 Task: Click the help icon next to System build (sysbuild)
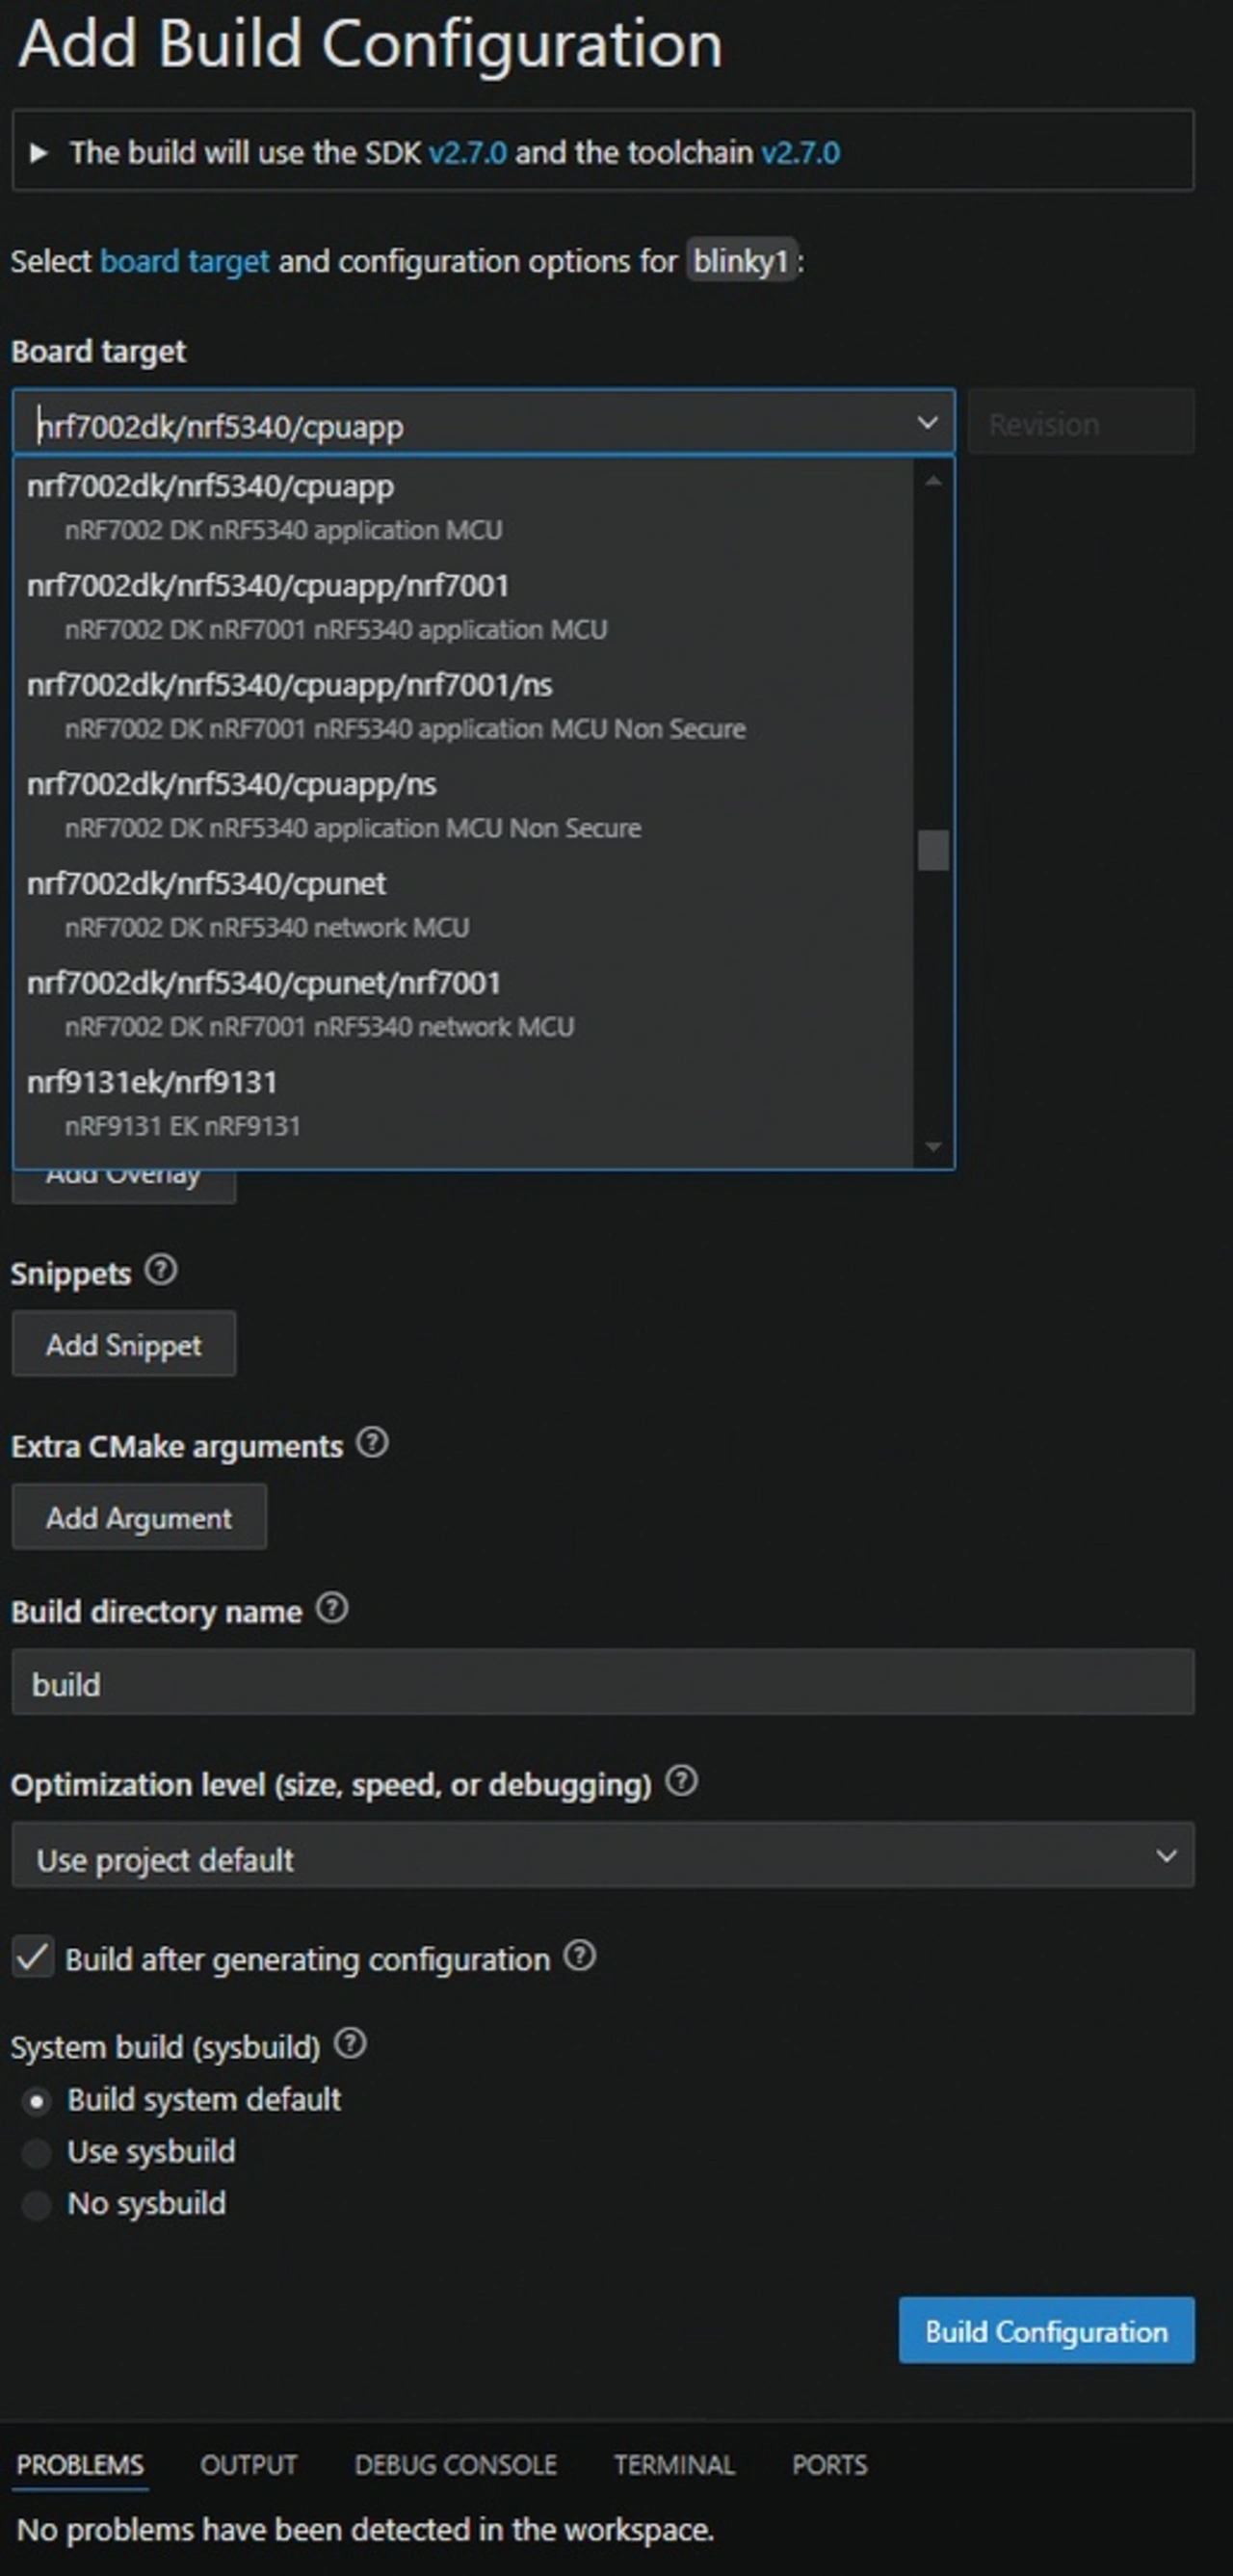pyautogui.click(x=350, y=2044)
